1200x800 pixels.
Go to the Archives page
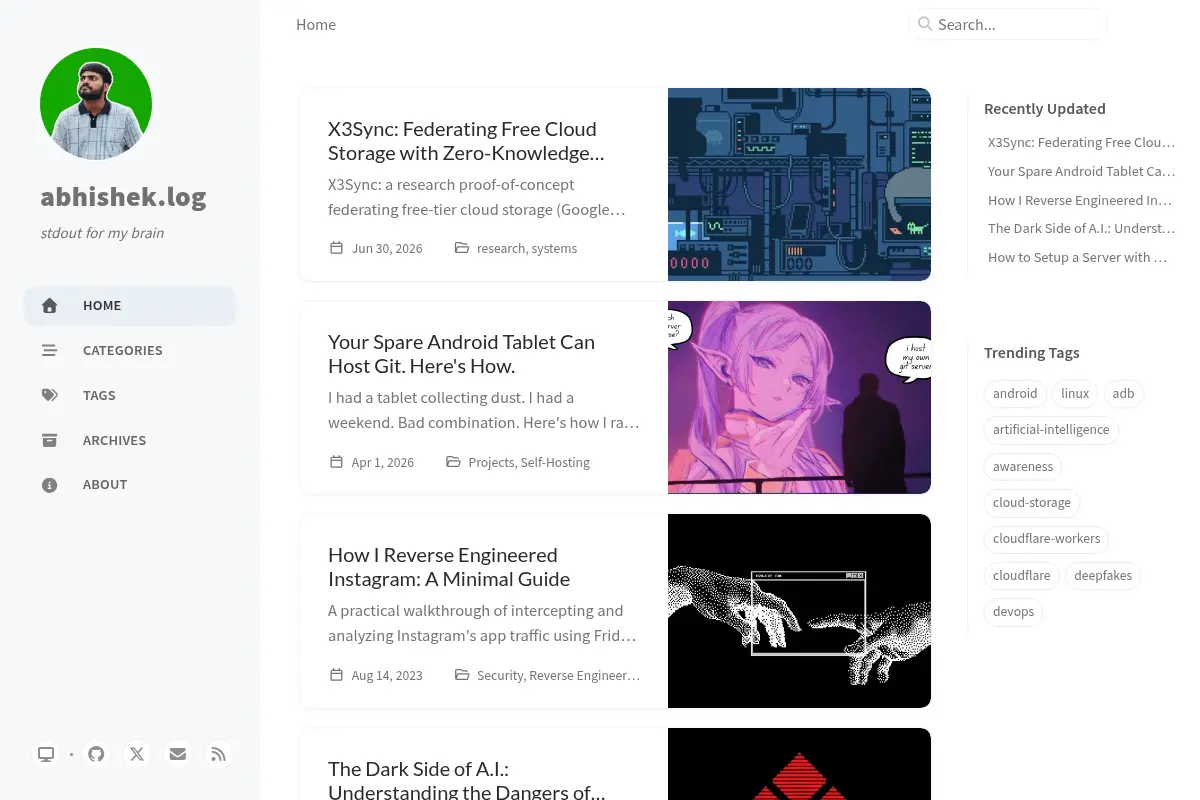pyautogui.click(x=130, y=440)
